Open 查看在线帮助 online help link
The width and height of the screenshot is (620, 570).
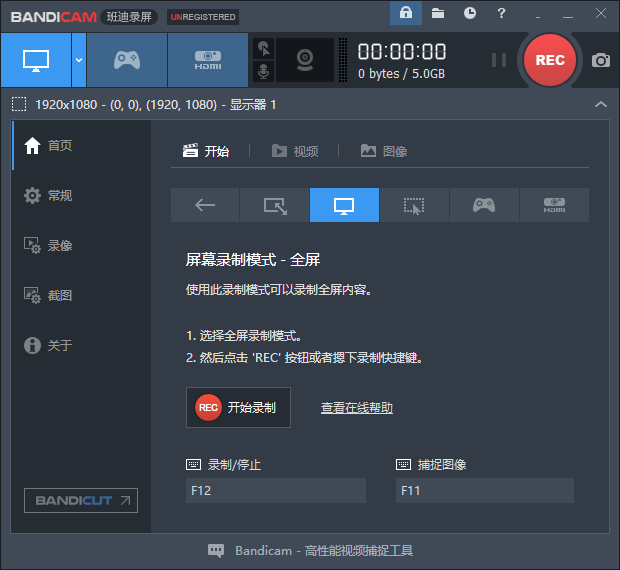click(357, 408)
